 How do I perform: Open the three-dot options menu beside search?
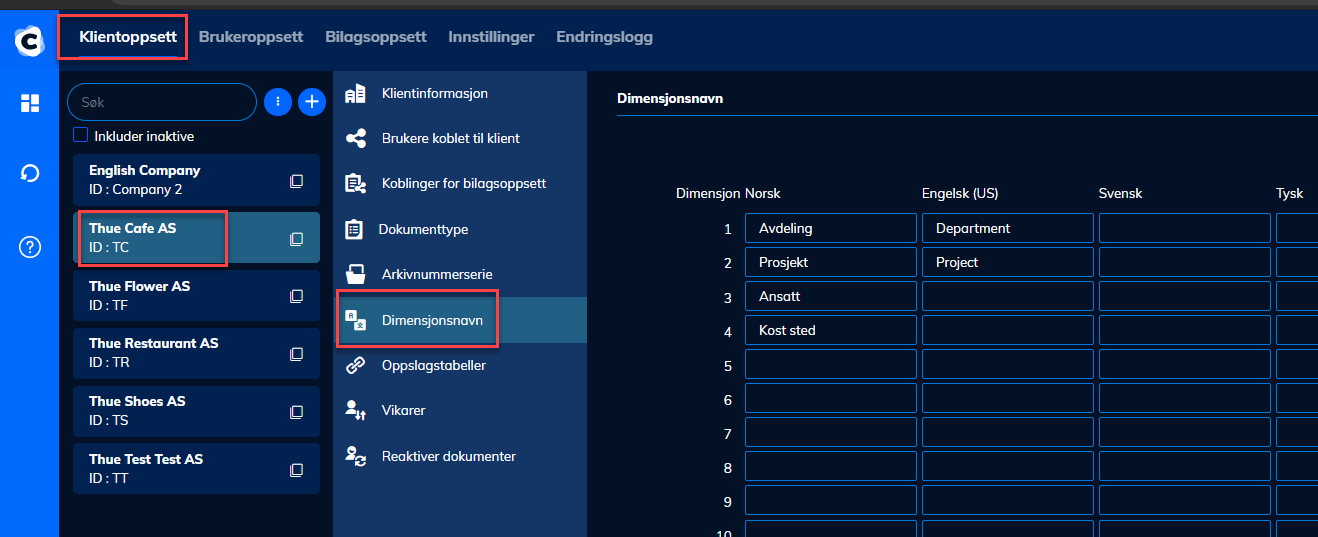pyautogui.click(x=277, y=102)
